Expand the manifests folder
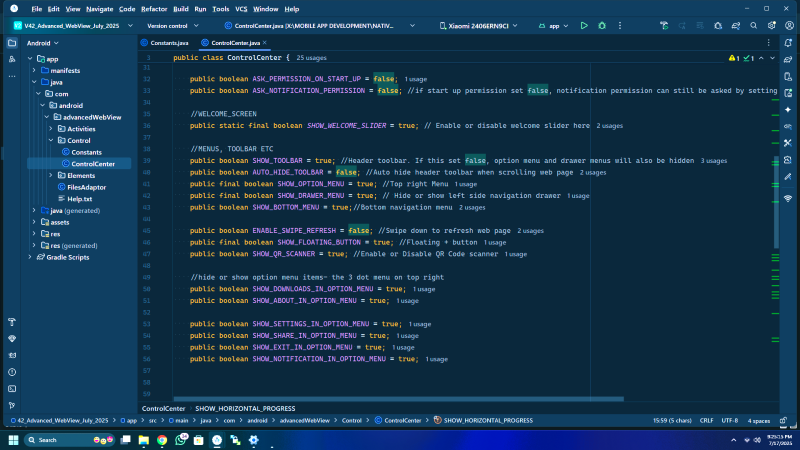The width and height of the screenshot is (800, 450). 34,70
